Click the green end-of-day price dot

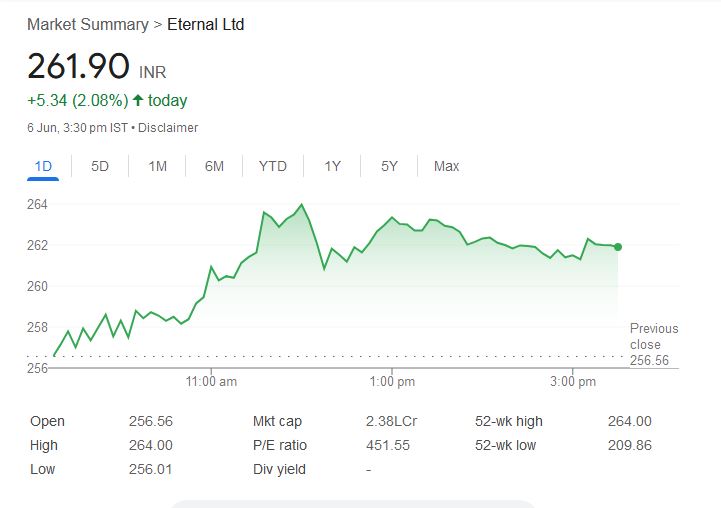(x=618, y=247)
